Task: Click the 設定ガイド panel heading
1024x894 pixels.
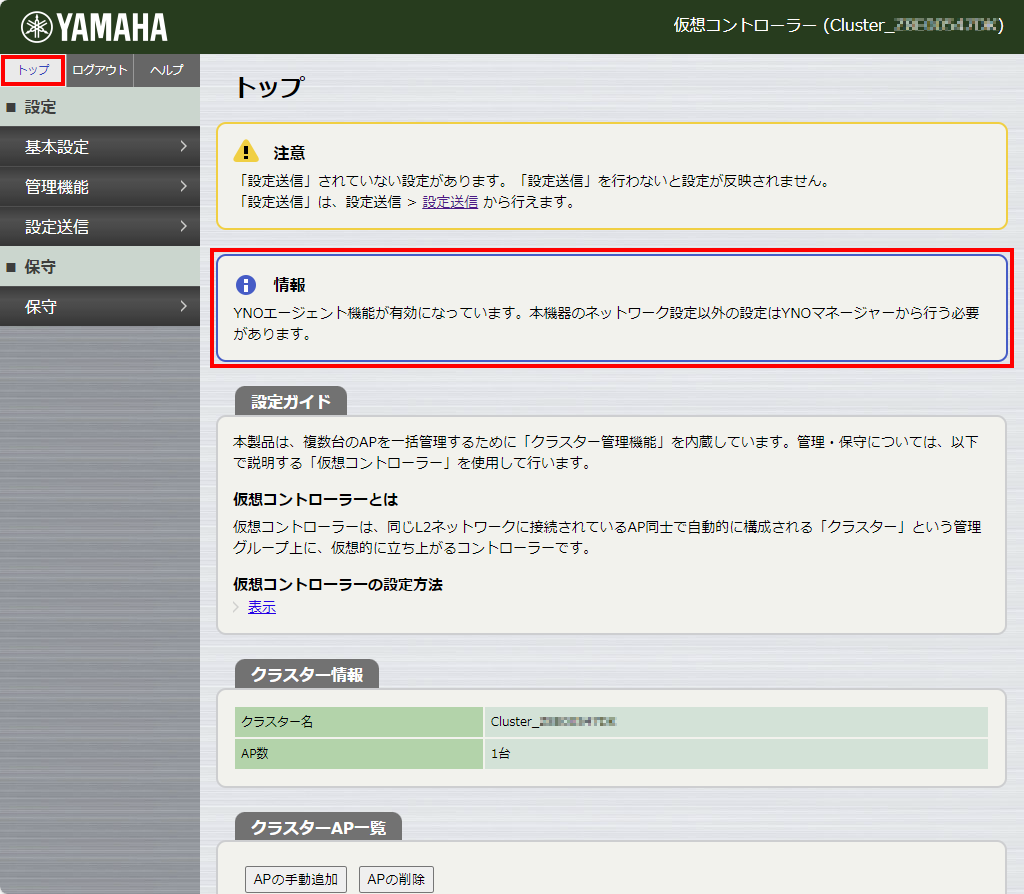Action: [290, 402]
